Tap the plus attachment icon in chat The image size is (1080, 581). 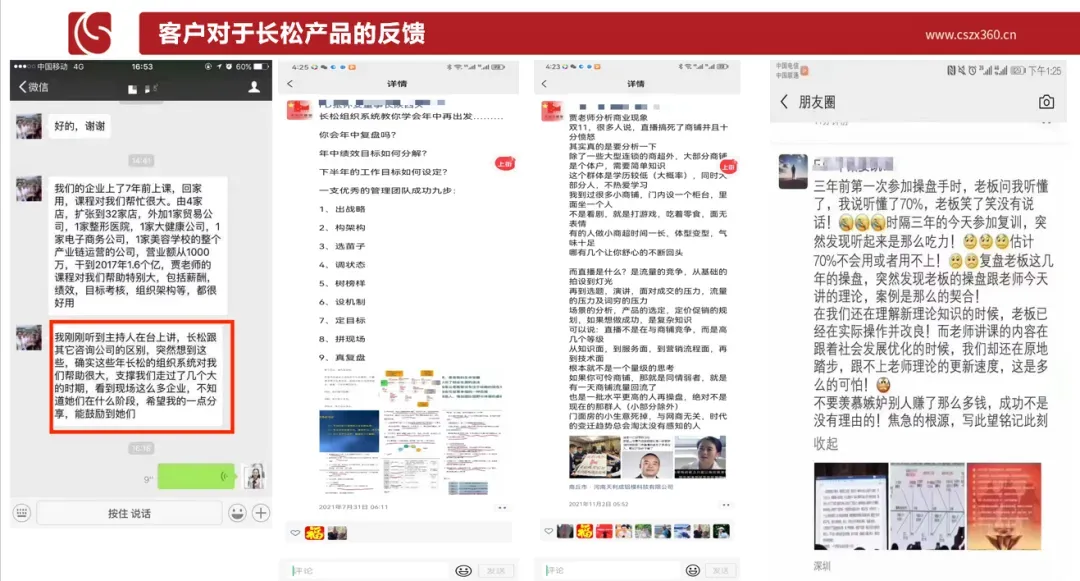click(261, 513)
